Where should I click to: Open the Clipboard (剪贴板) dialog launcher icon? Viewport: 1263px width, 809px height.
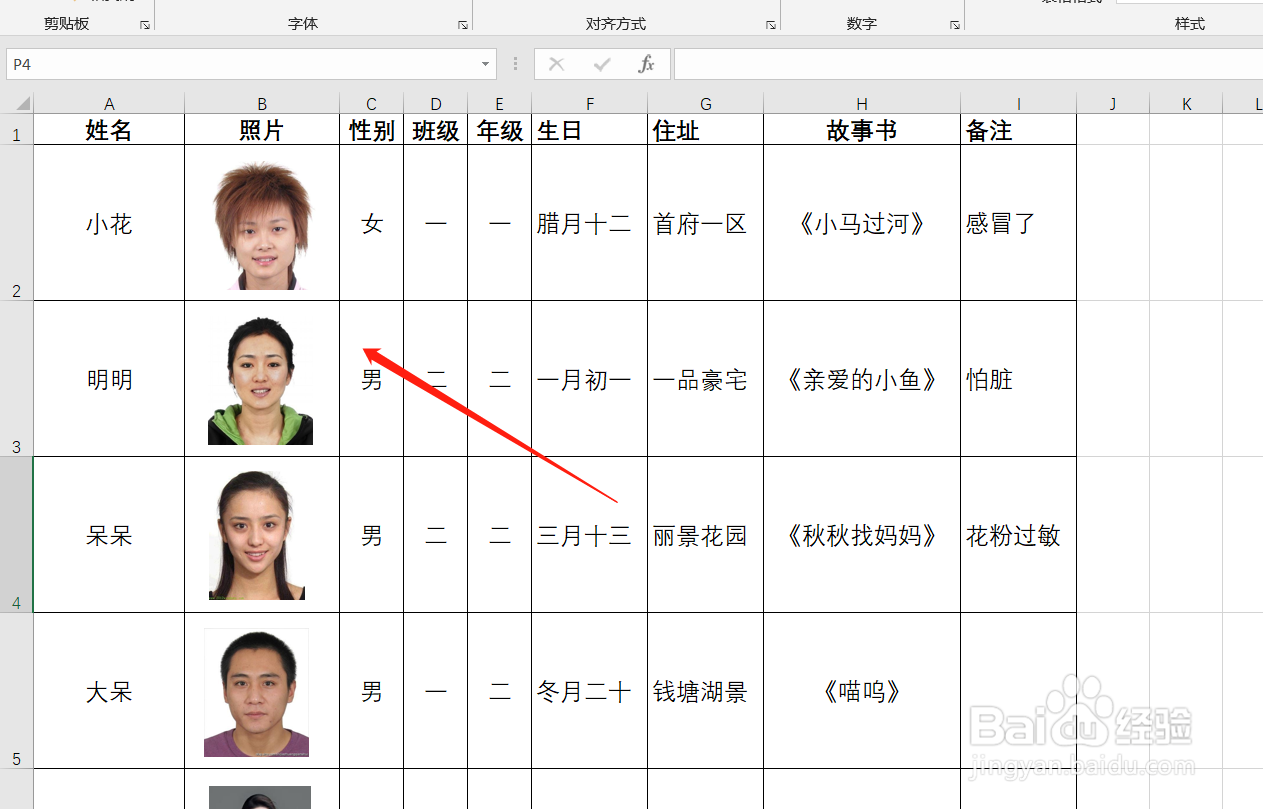click(x=145, y=24)
